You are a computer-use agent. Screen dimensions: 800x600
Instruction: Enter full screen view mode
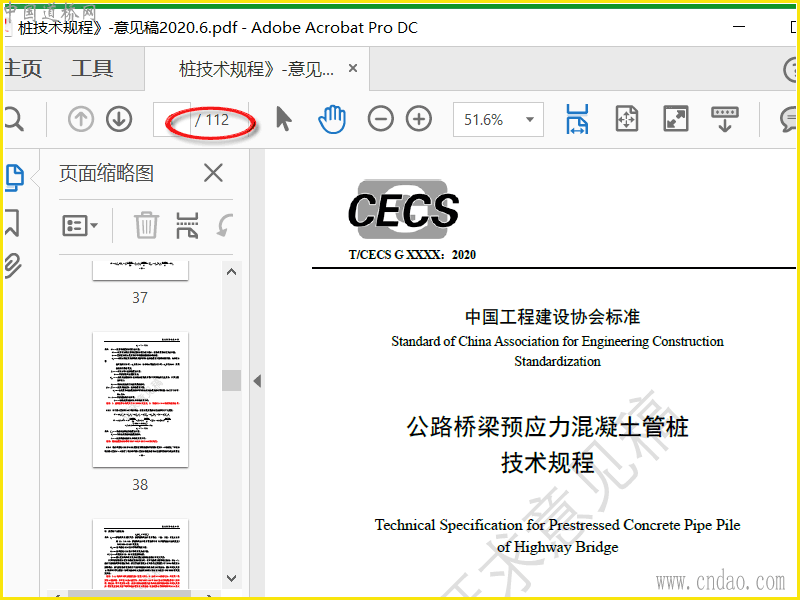[x=676, y=119]
